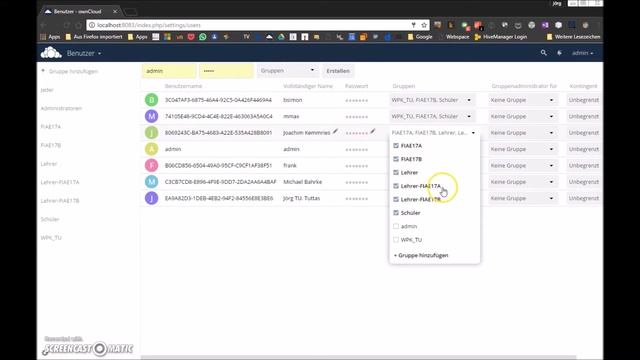This screenshot has height=360, width=640.
Task: Open the red Pocket bookmark icon
Action: point(191,37)
